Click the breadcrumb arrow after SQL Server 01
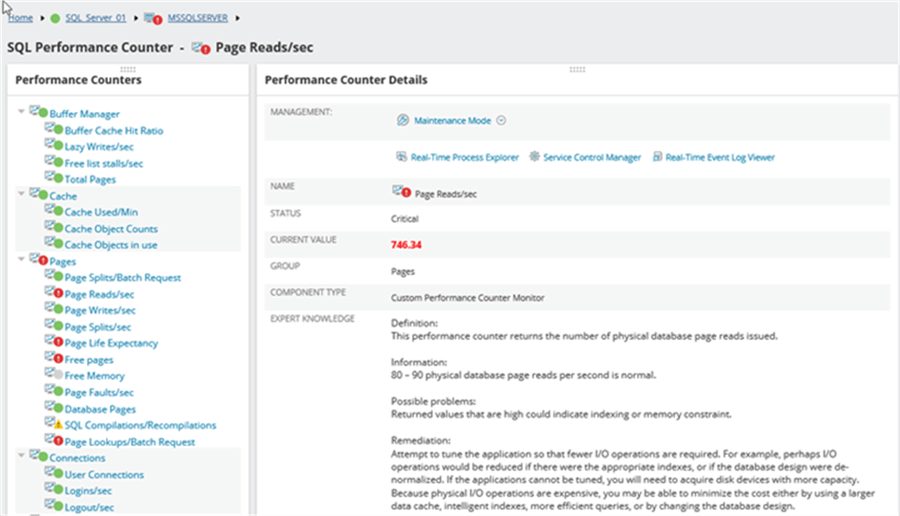The width and height of the screenshot is (900, 516). (135, 18)
